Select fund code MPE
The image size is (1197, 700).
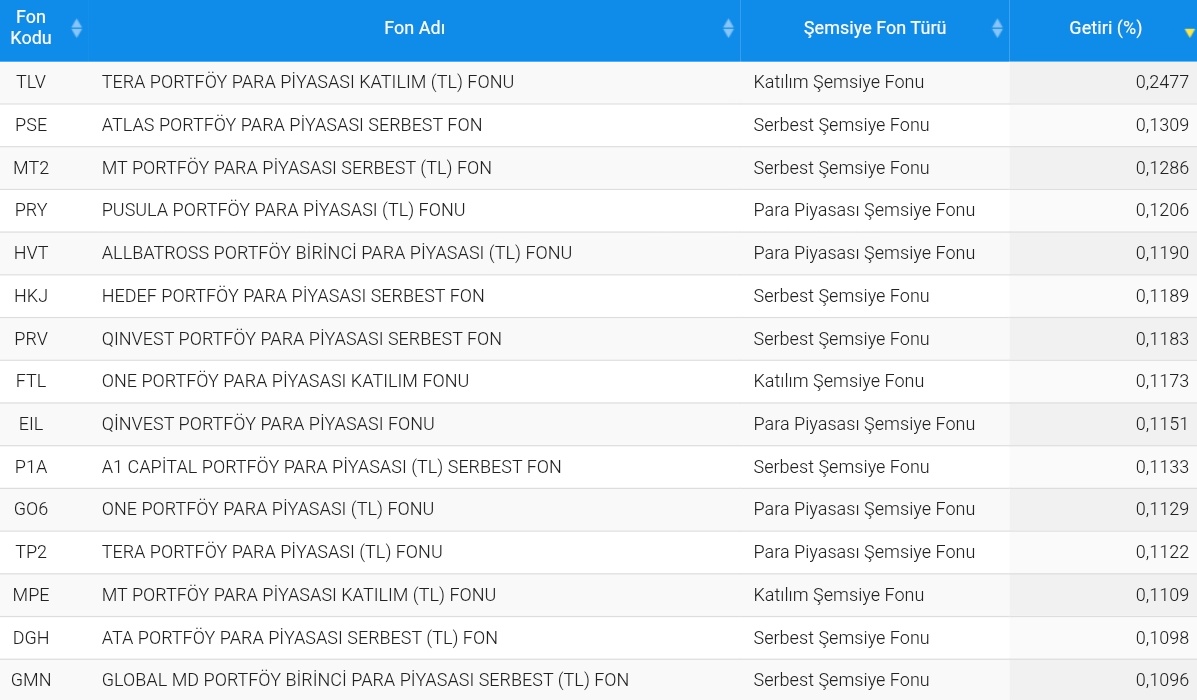[x=31, y=595]
